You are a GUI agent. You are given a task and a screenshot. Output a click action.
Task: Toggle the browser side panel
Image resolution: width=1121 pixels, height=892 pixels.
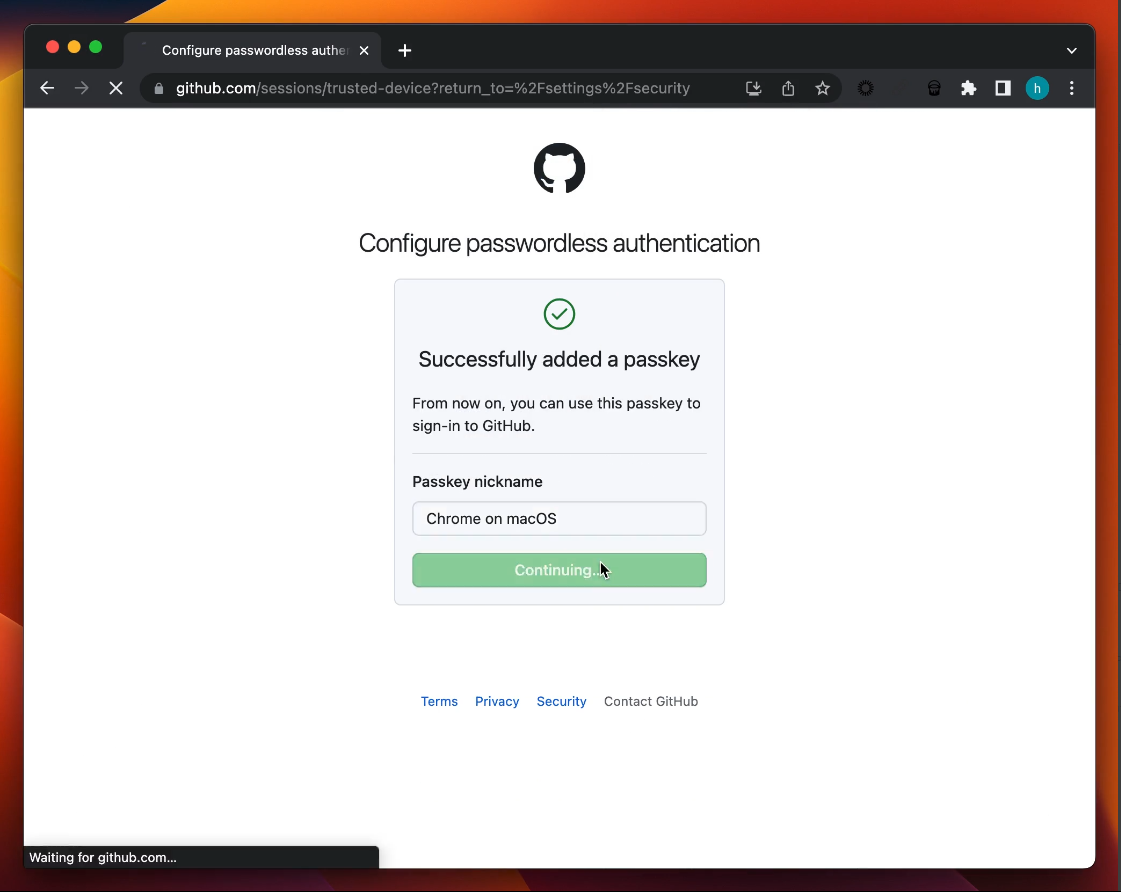click(1003, 88)
